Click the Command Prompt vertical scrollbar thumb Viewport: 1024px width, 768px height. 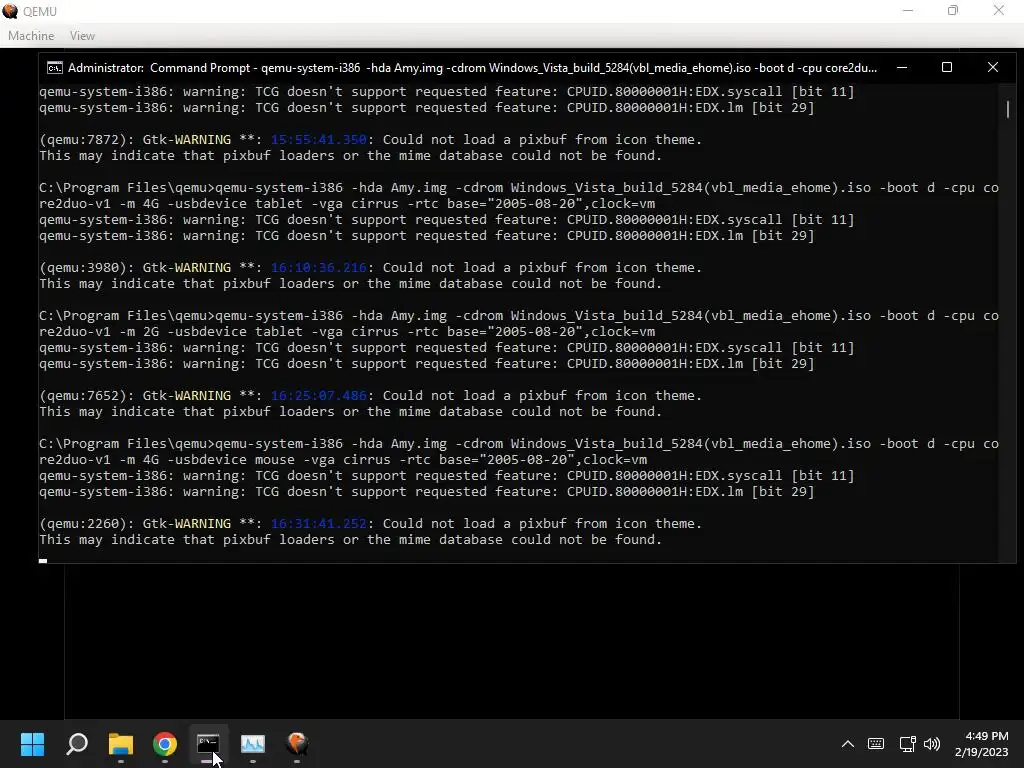tap(1008, 109)
